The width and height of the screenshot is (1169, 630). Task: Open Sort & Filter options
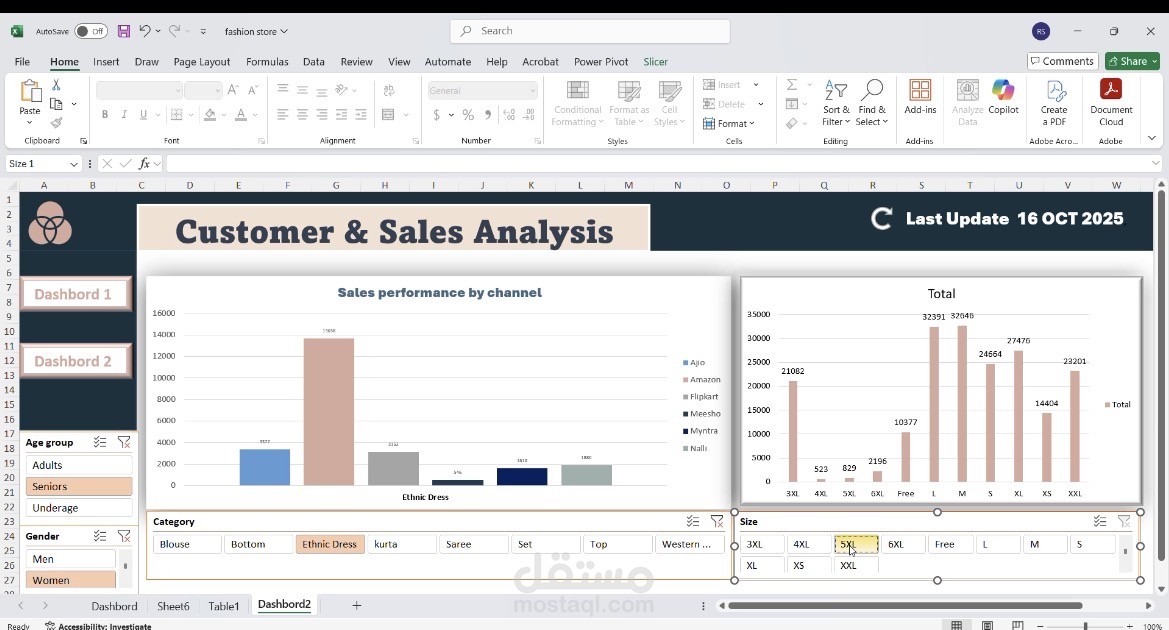836,103
